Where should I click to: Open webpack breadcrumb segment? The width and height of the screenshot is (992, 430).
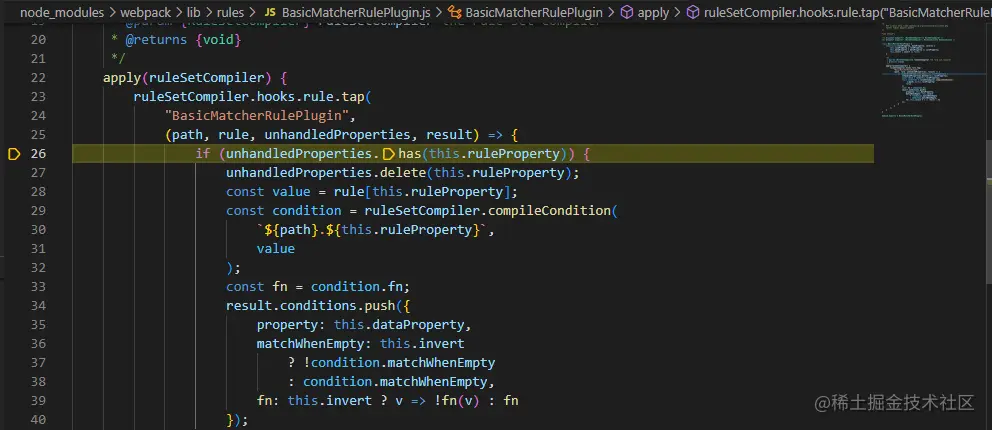(145, 11)
